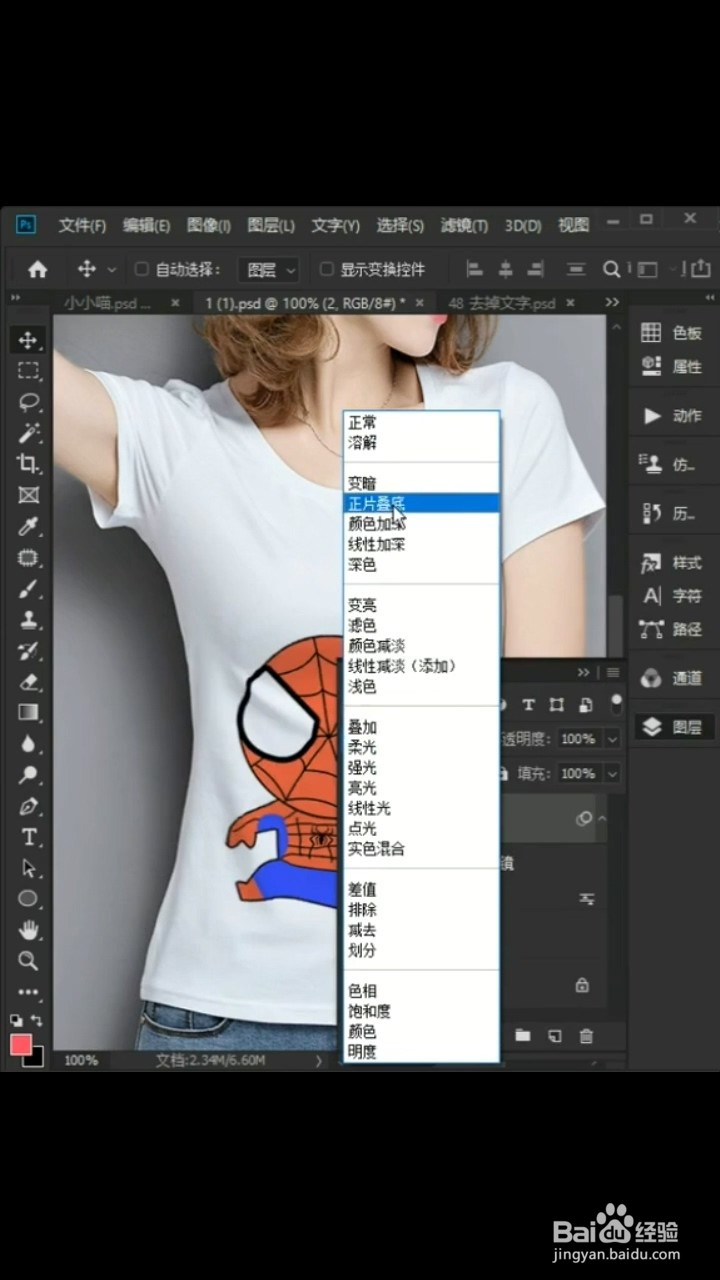The width and height of the screenshot is (720, 1280).
Task: Filter layers by type (T) icon
Action: point(529,704)
